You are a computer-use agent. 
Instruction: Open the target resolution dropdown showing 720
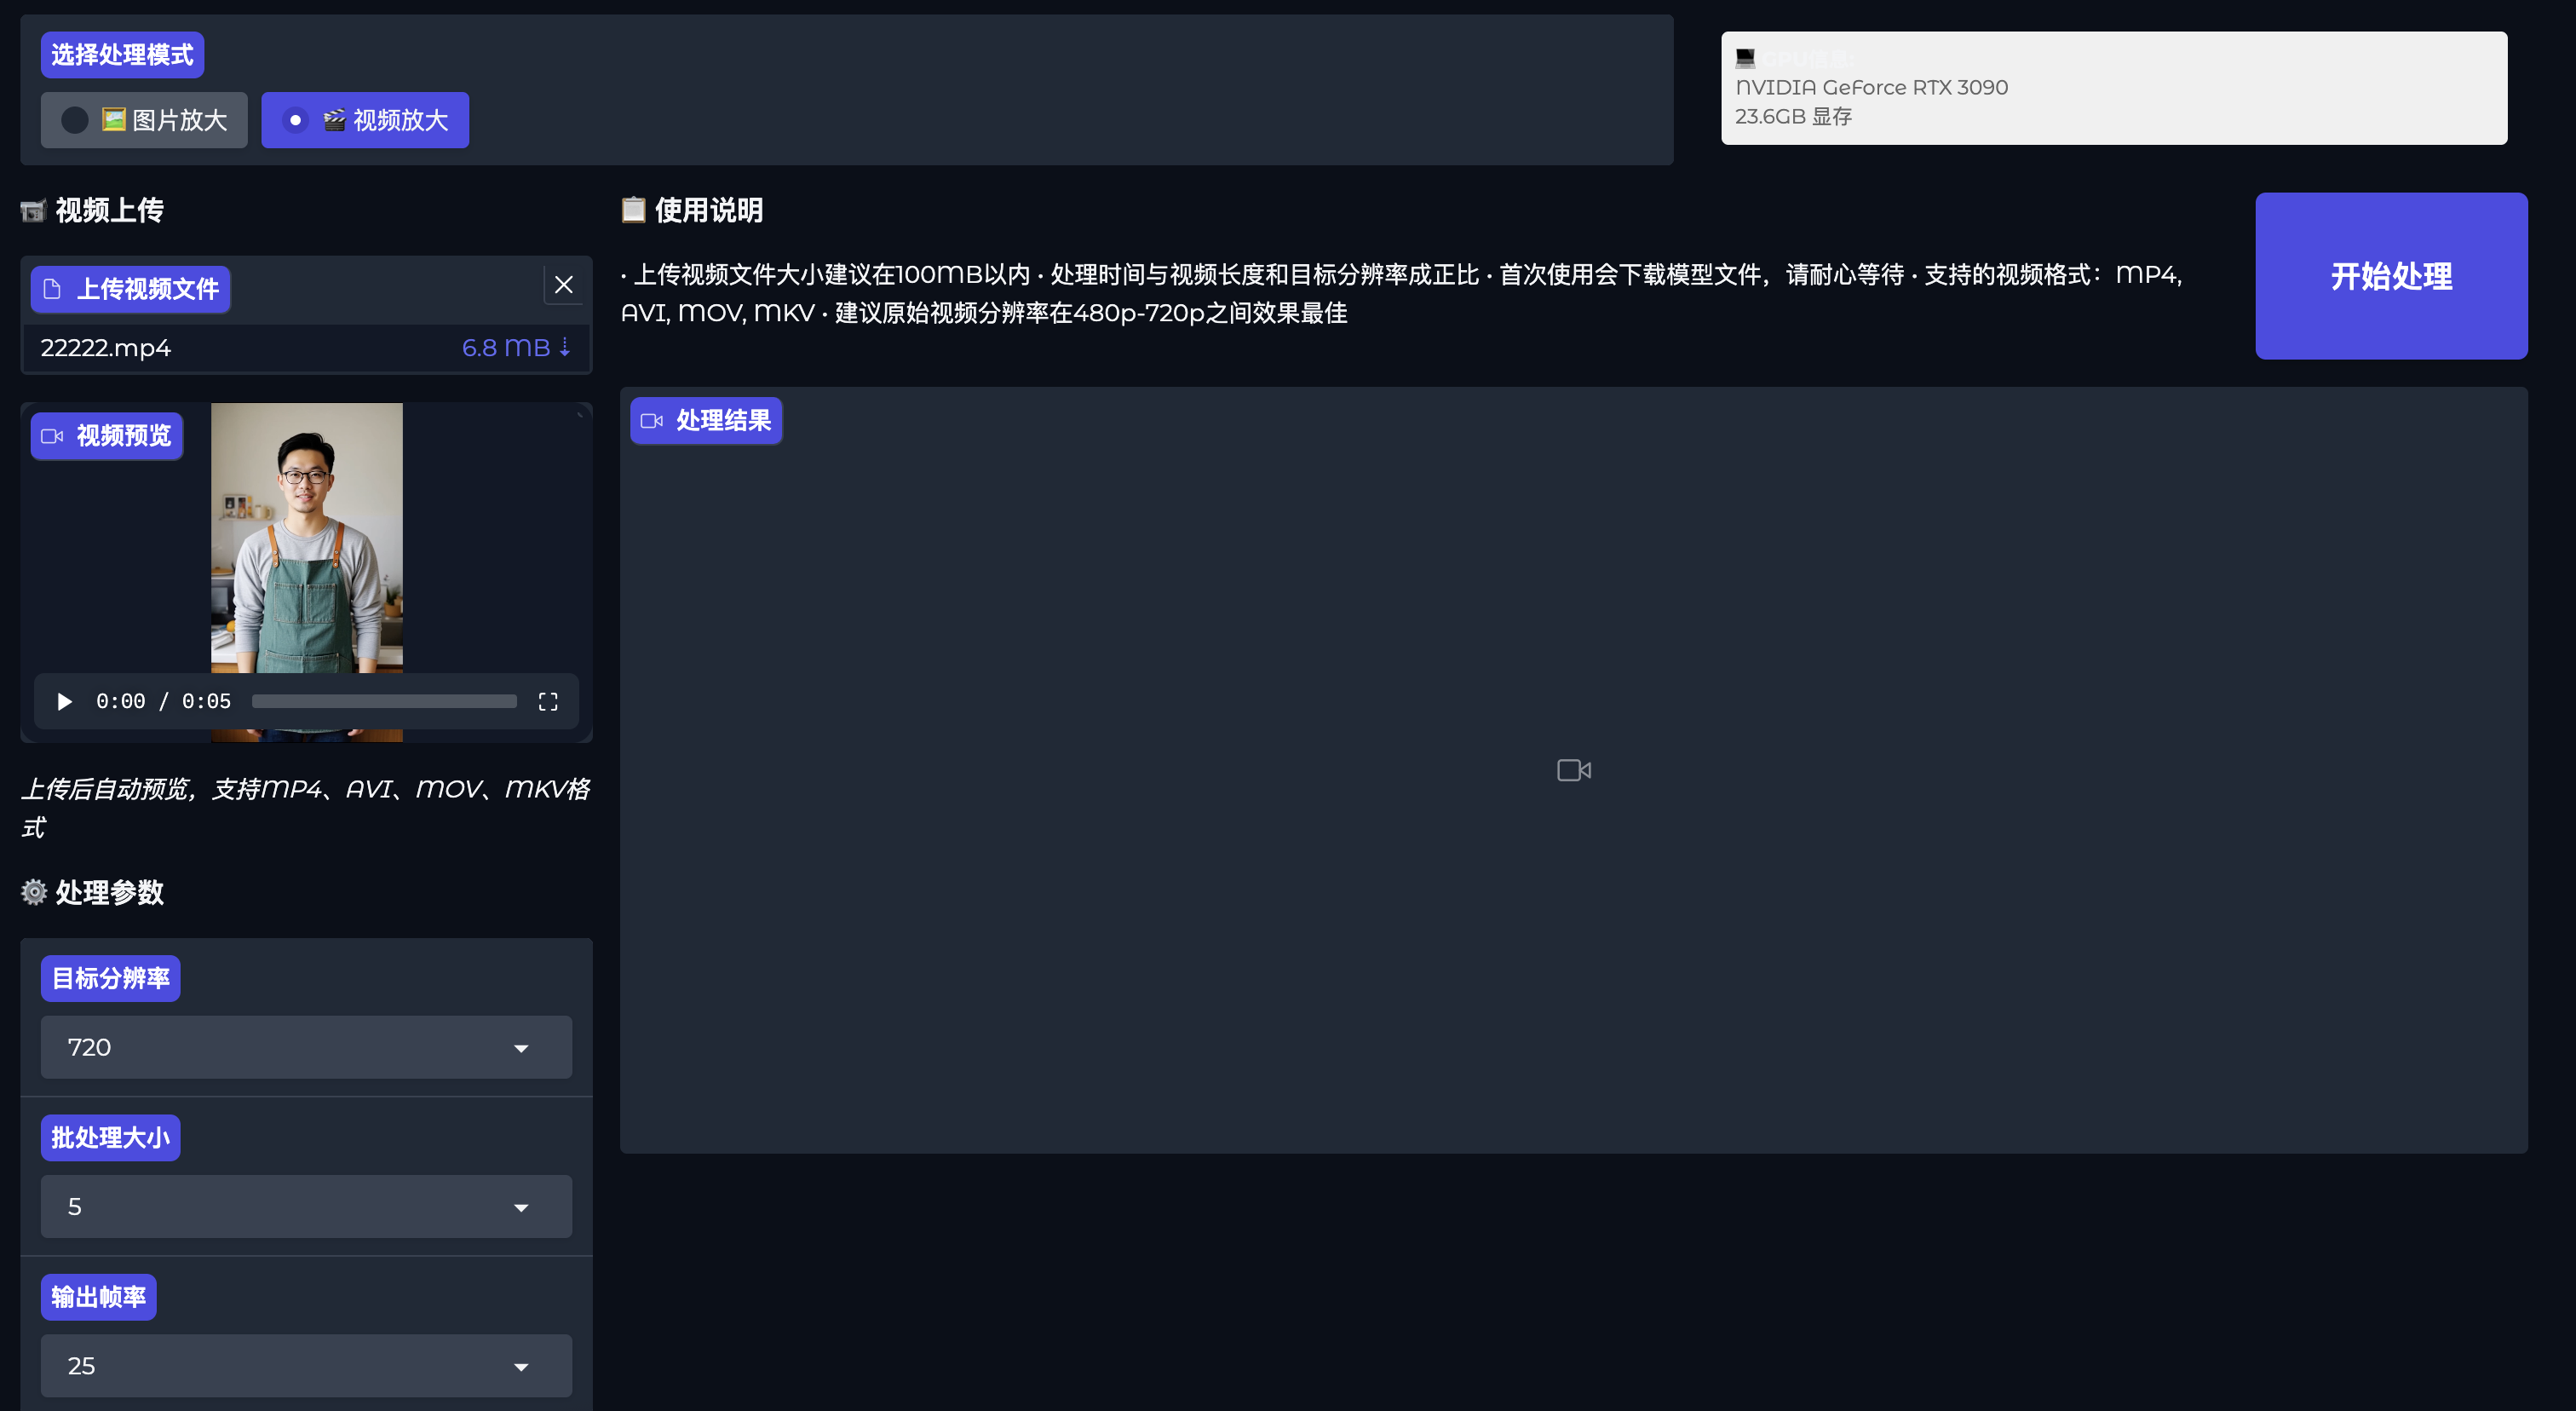click(306, 1047)
